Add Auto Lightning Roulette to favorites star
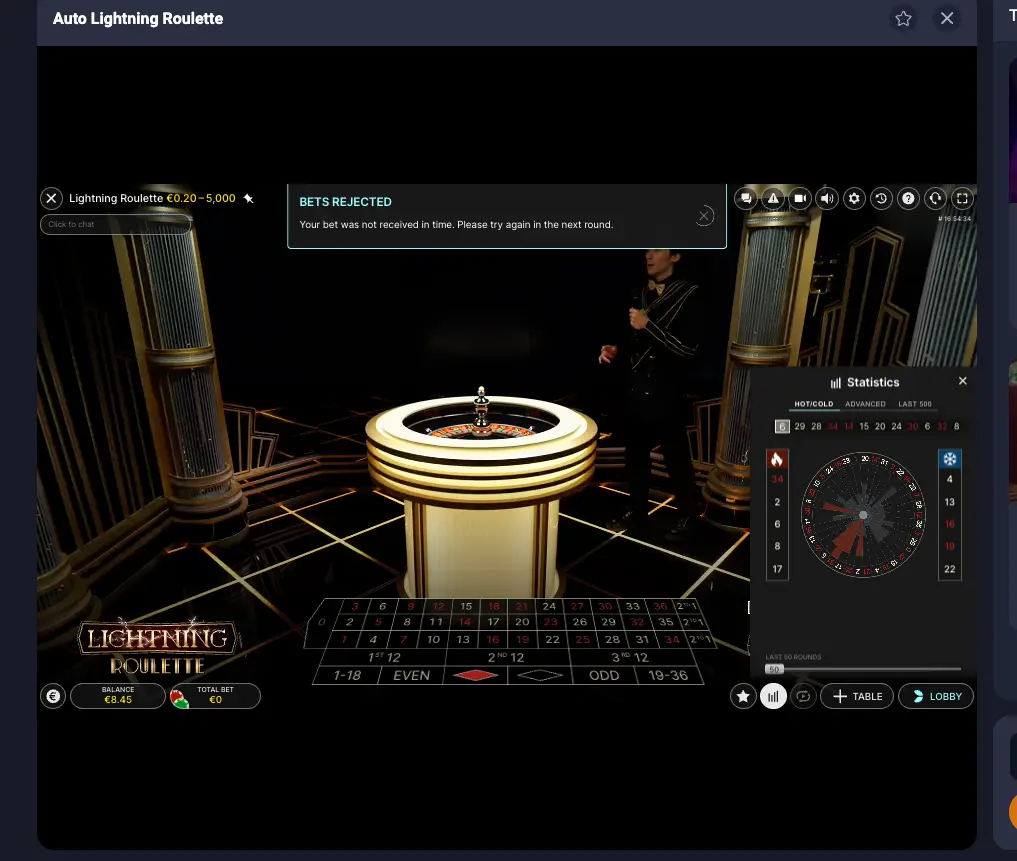The image size is (1017, 861). 903,18
